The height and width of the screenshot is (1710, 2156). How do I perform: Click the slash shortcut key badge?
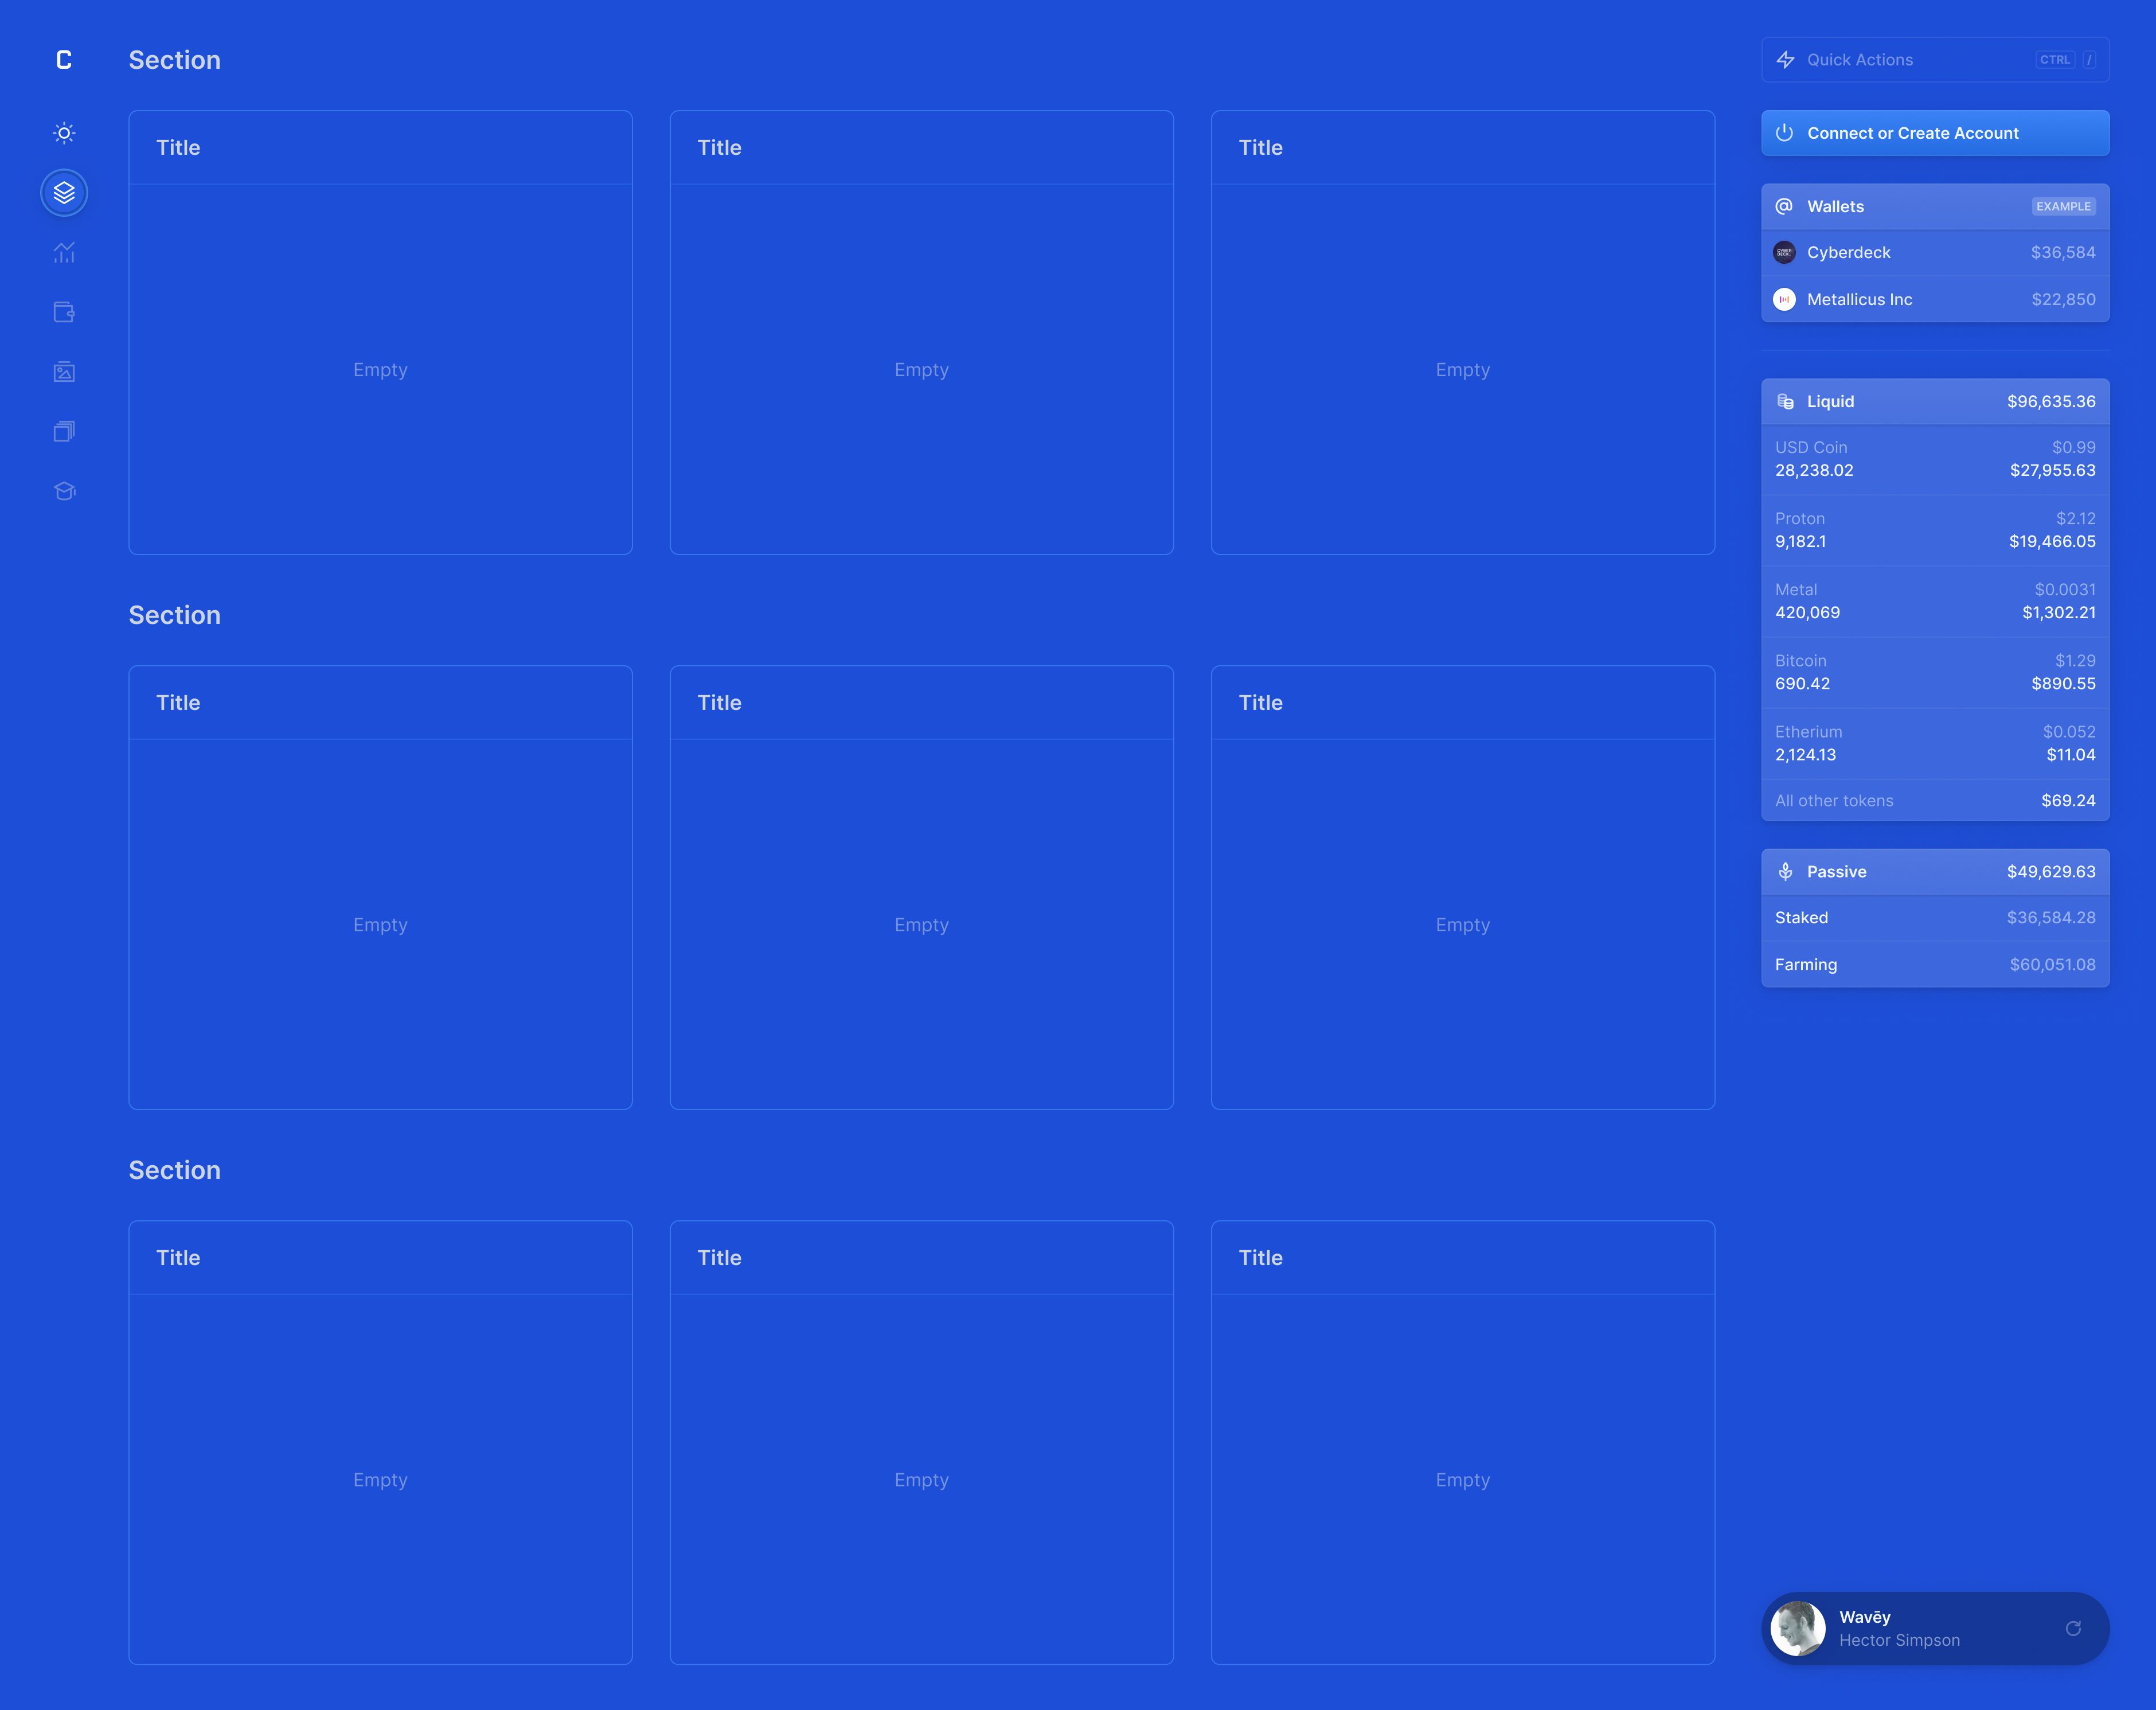[x=2089, y=60]
